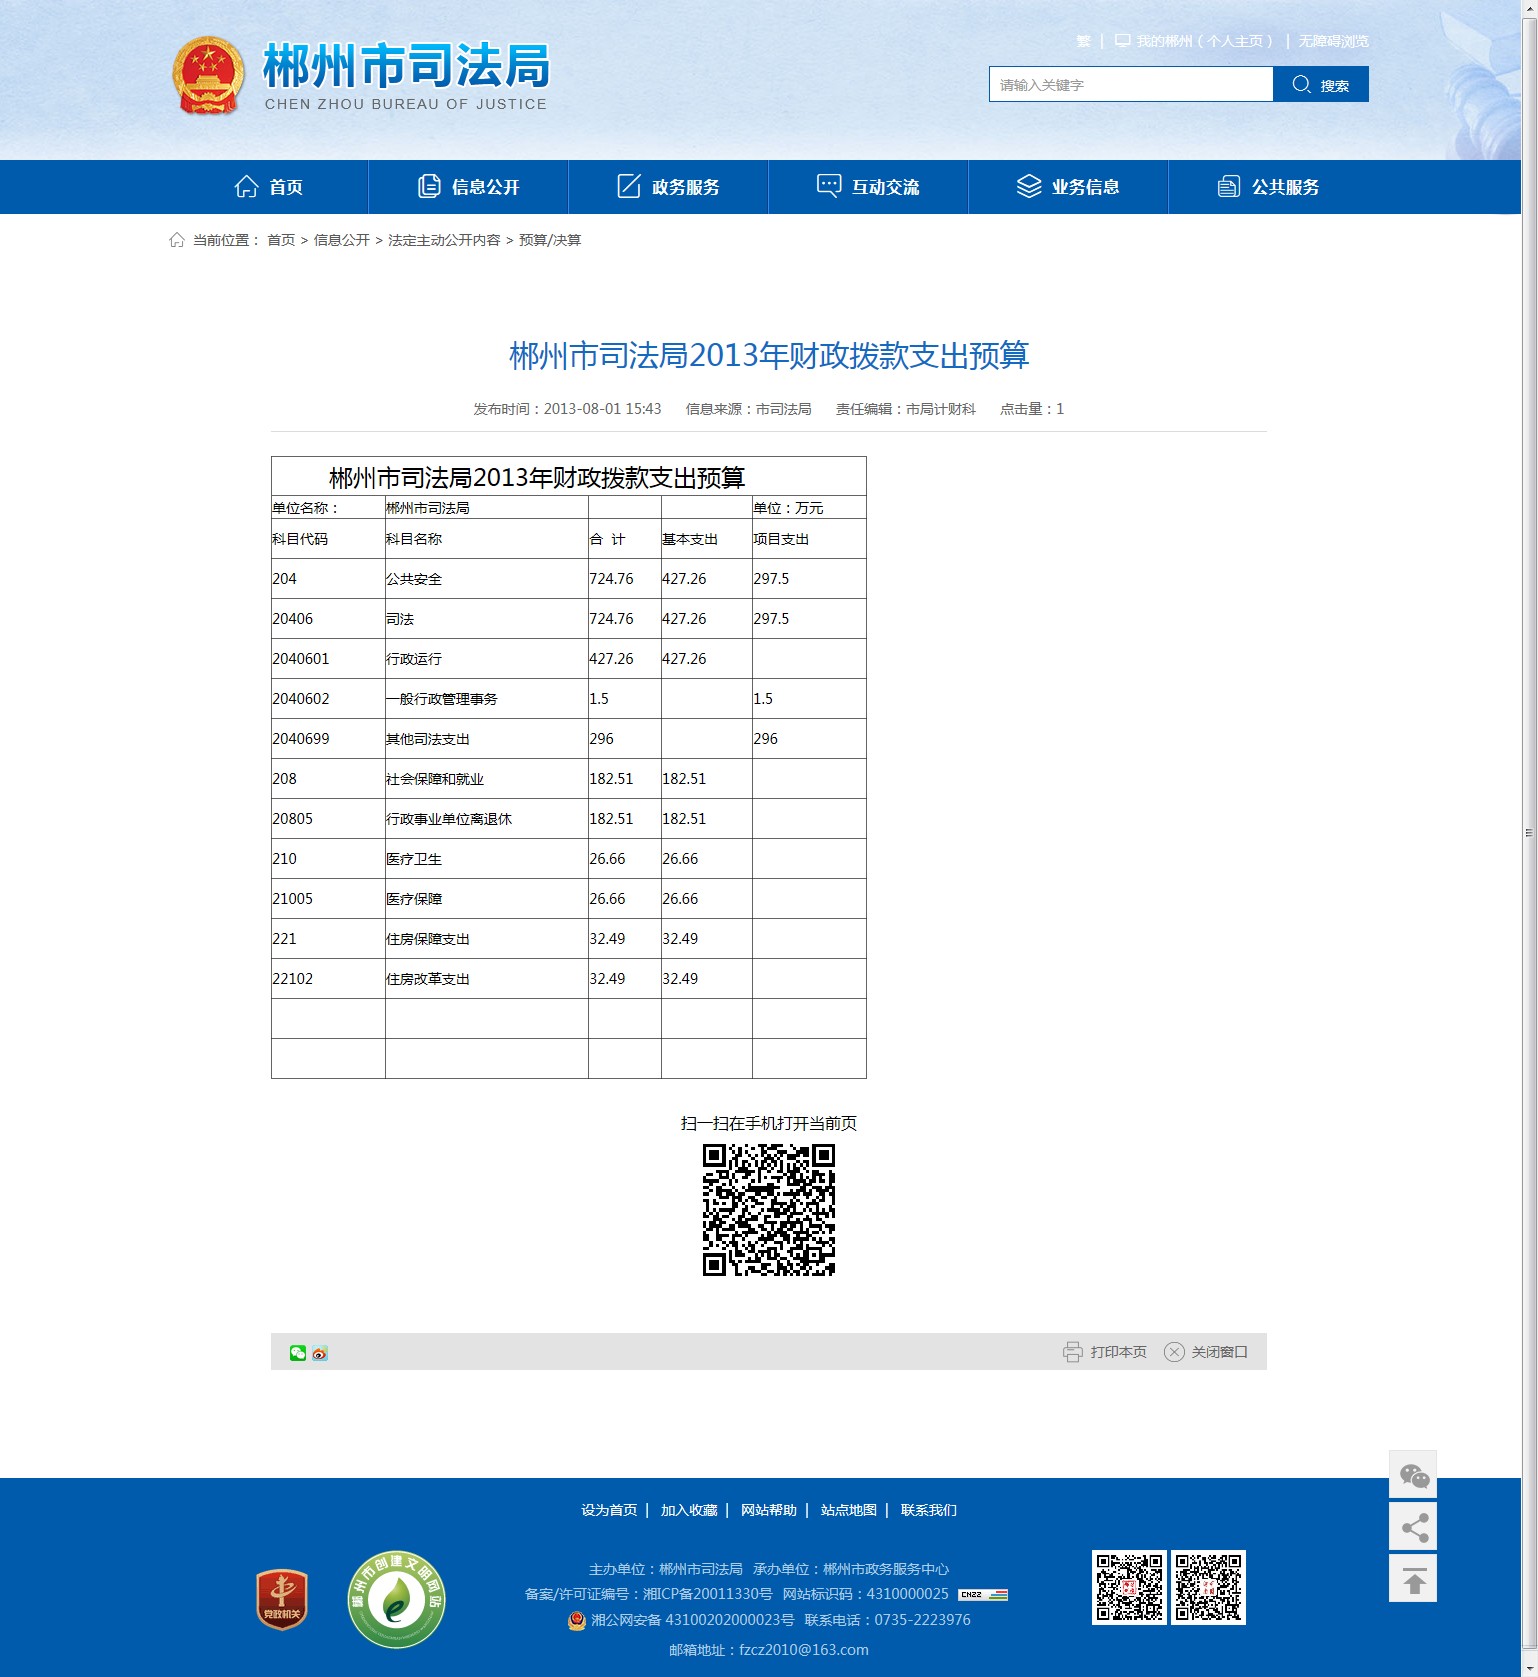This screenshot has height=1677, width=1538.
Task: Click the left footer QR code
Action: 1129,1587
